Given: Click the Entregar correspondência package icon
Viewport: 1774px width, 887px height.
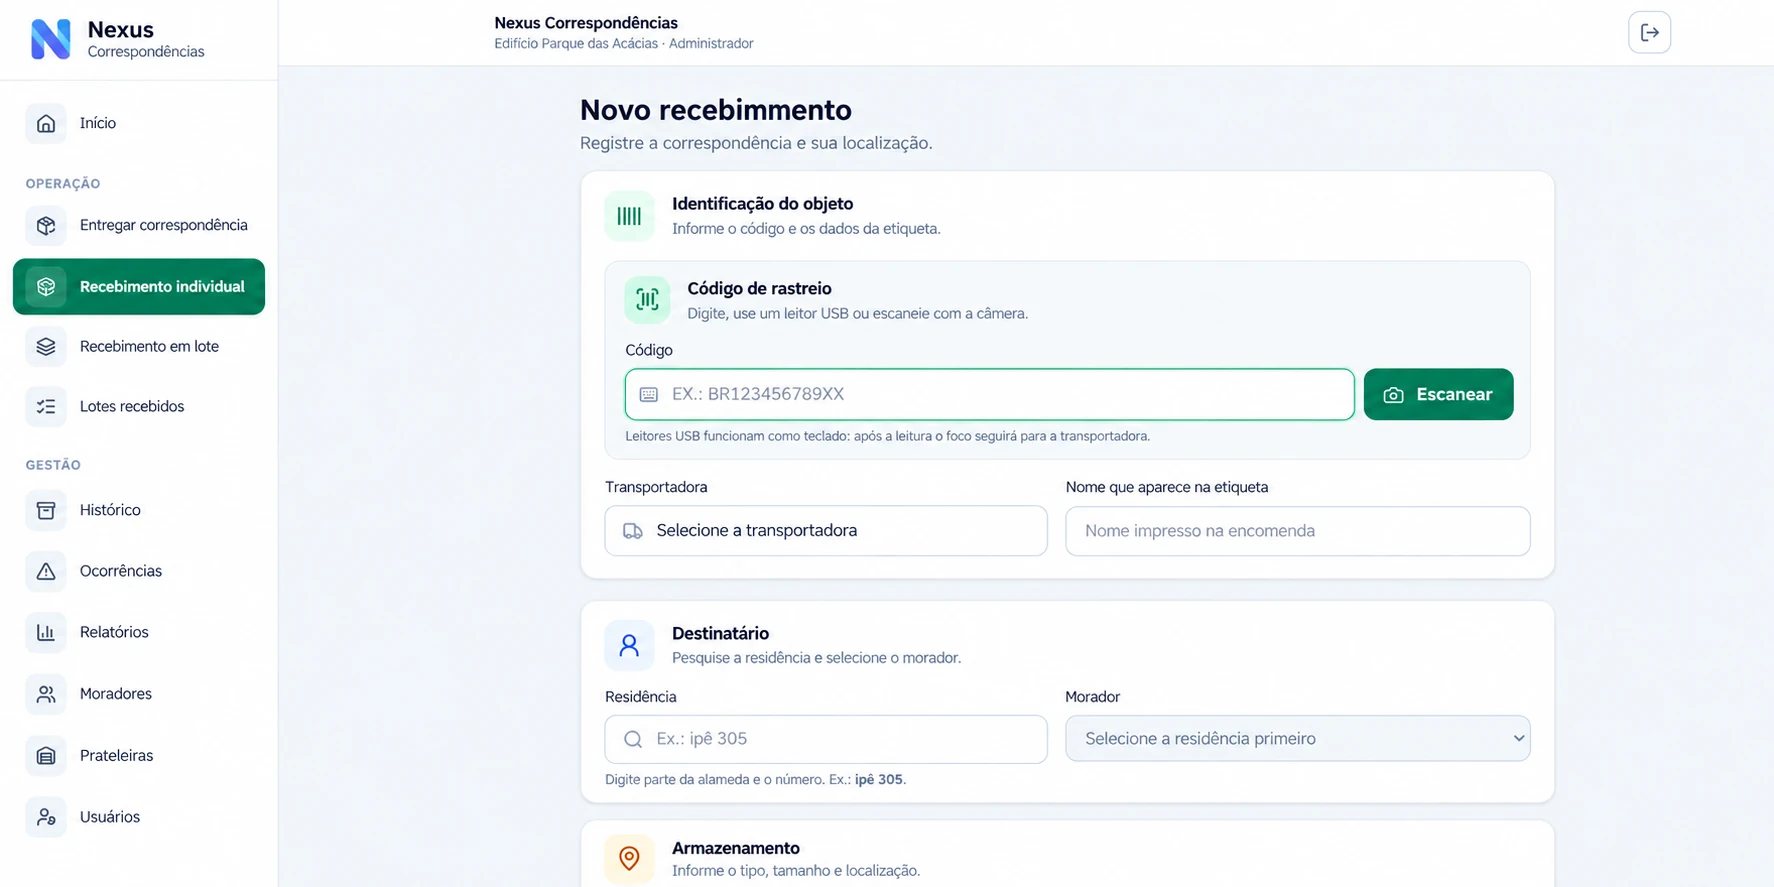Looking at the screenshot, I should click(46, 225).
